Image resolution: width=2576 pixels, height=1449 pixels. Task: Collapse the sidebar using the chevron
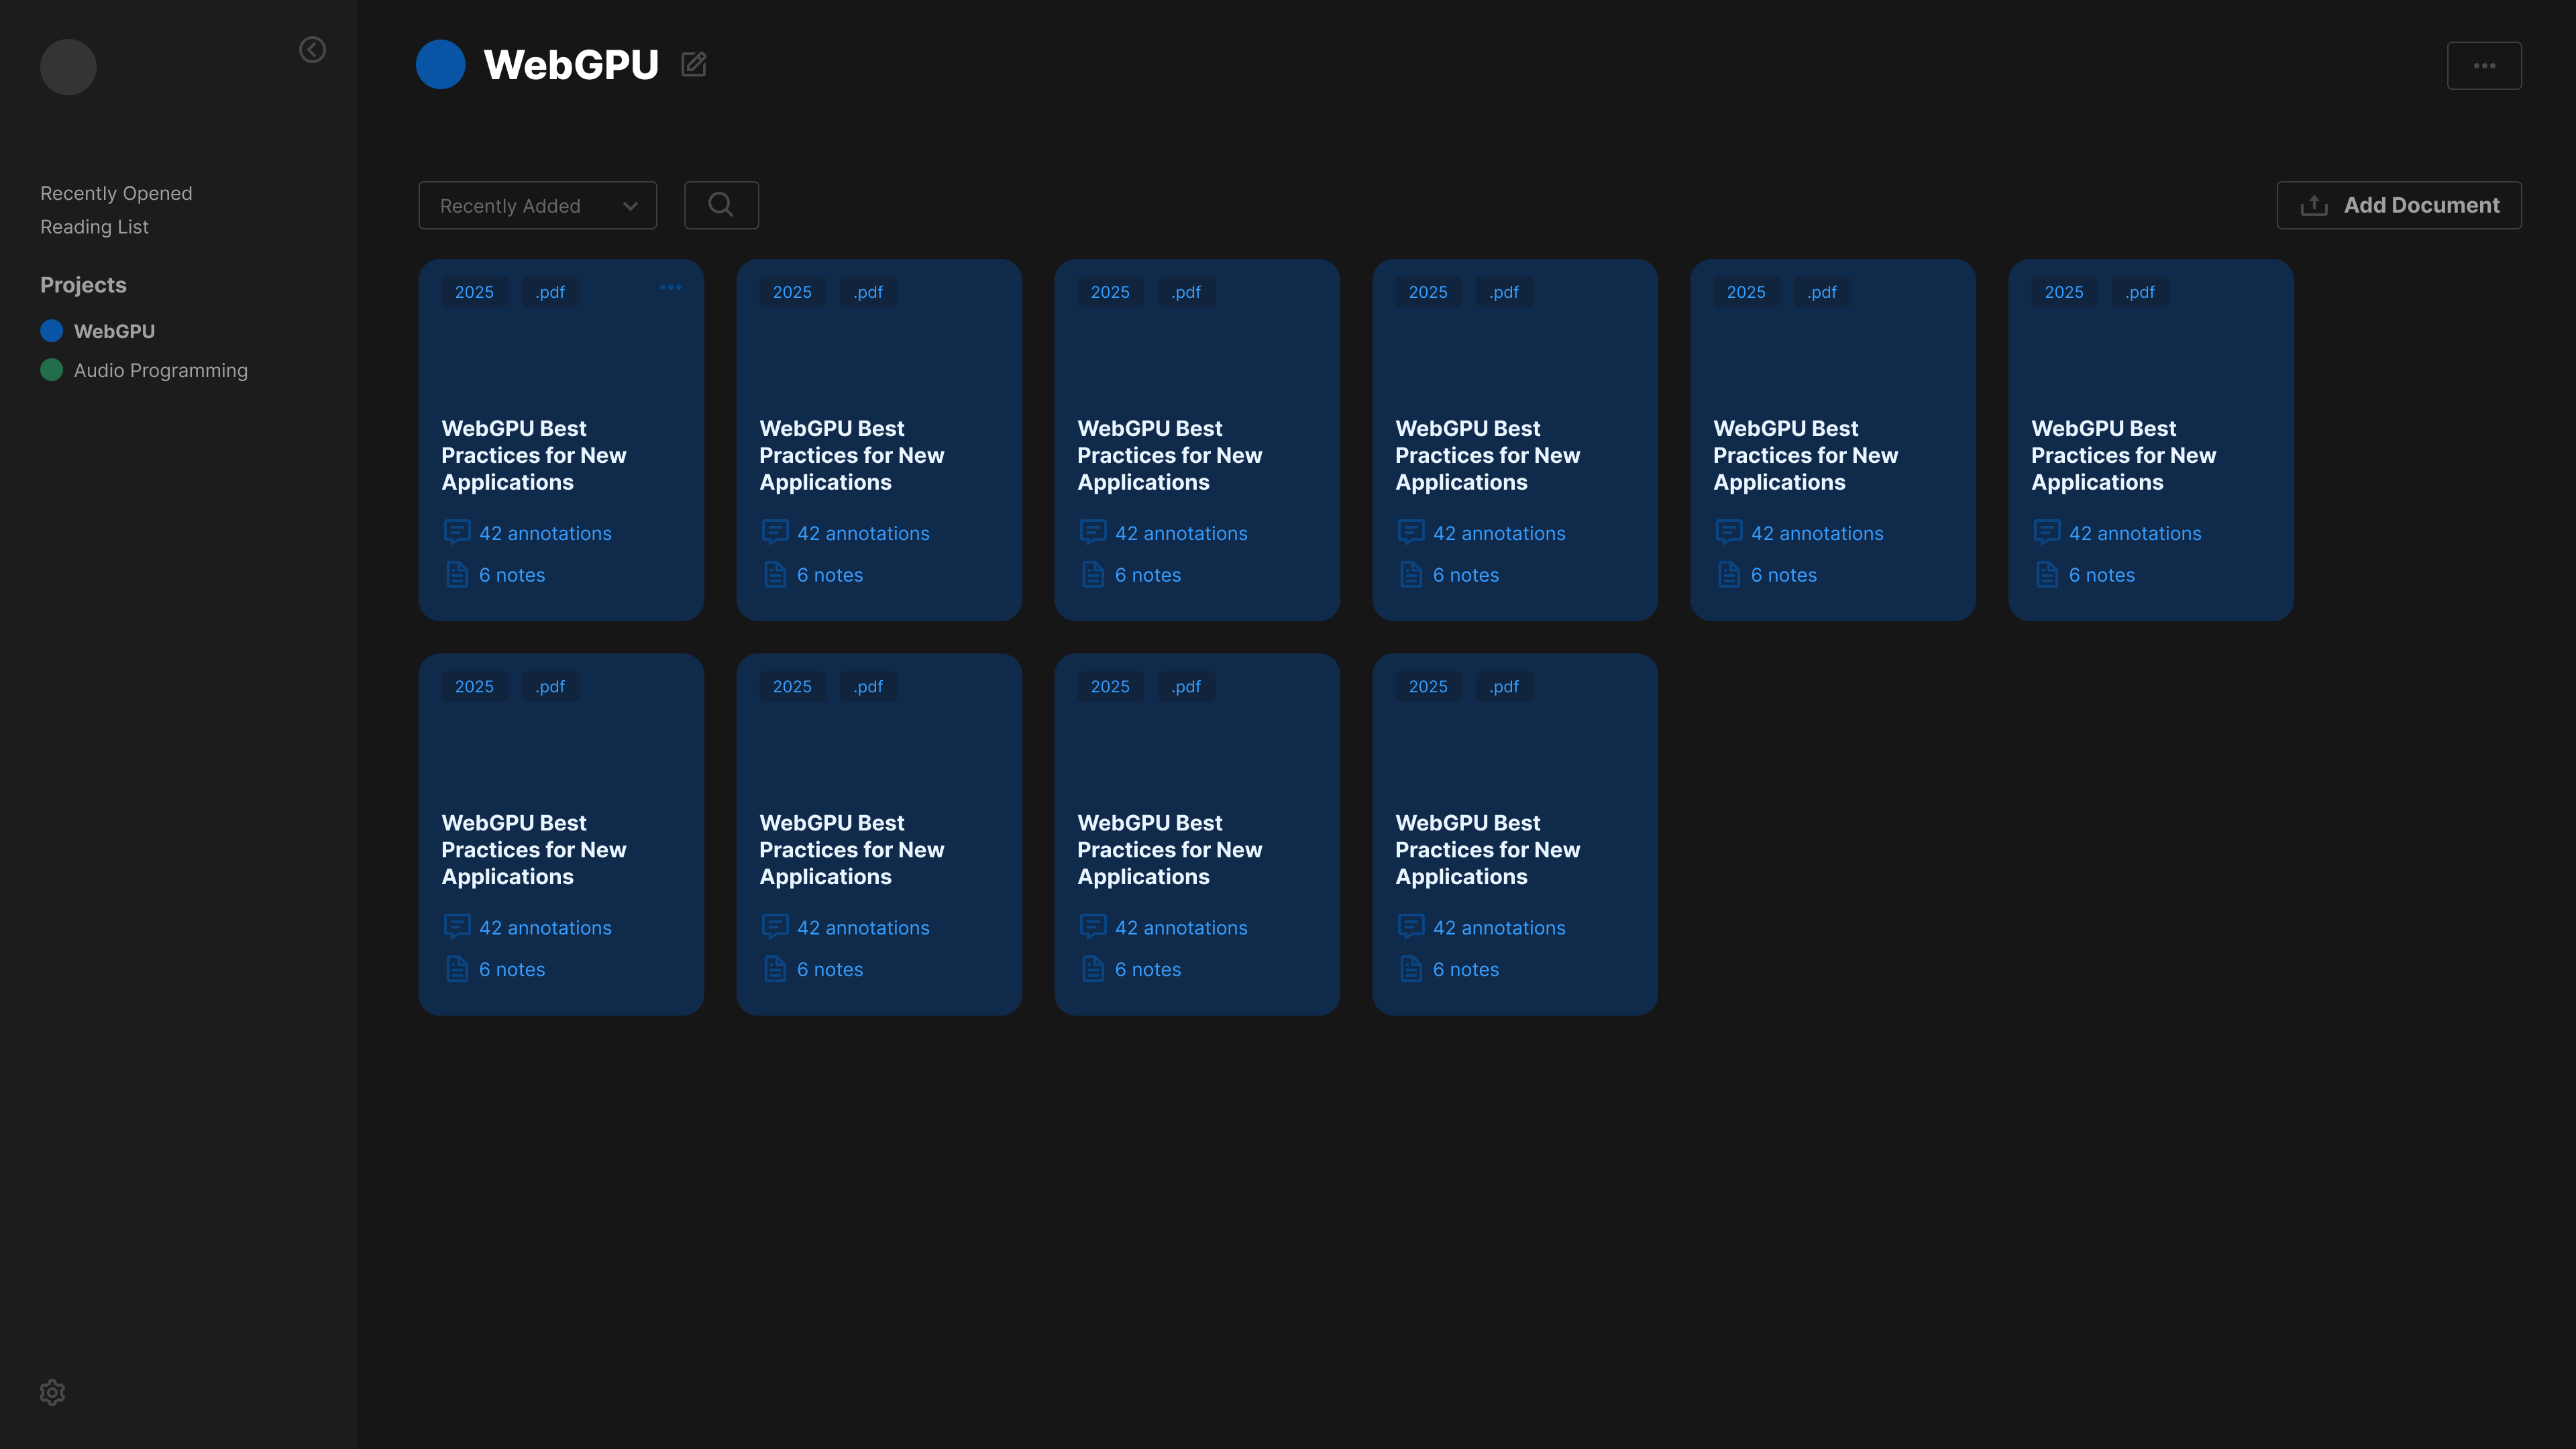(x=312, y=50)
